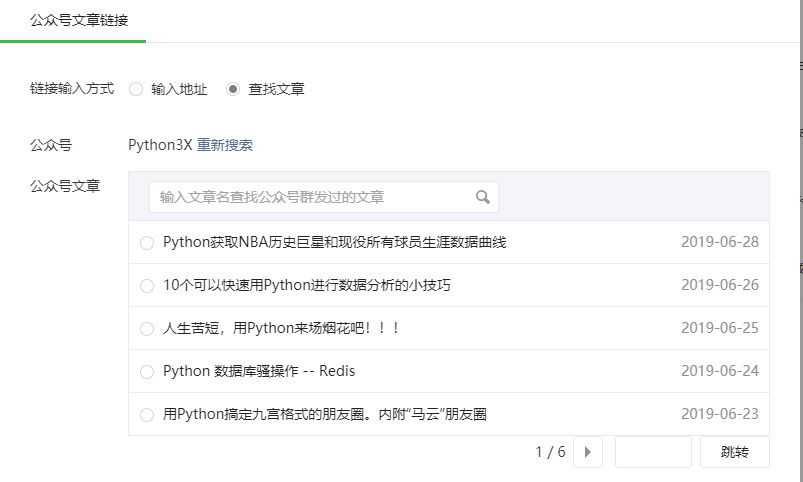Choose the 10个数据分析小技巧 article radio
The width and height of the screenshot is (803, 482).
coord(147,286)
